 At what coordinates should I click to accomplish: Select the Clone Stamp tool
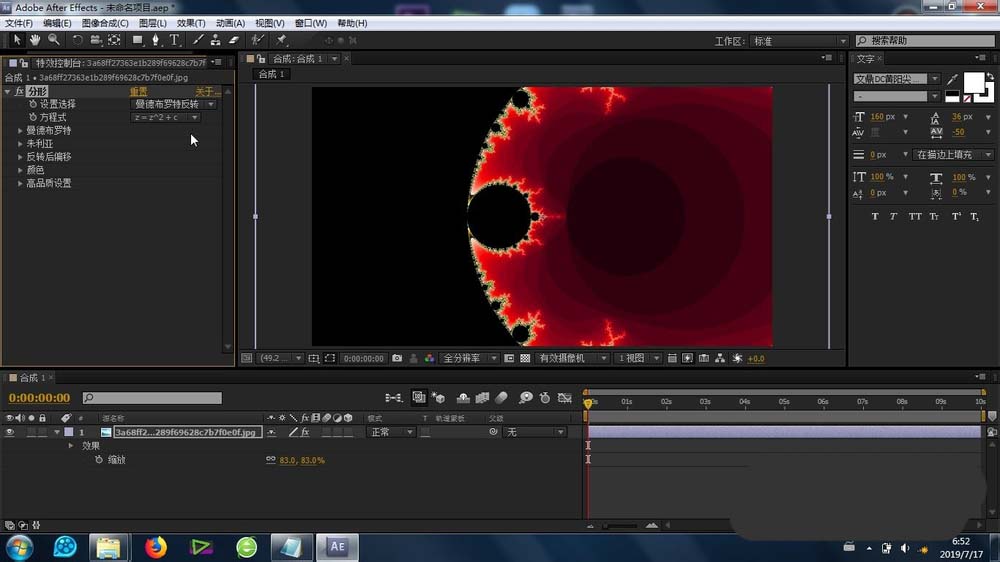tap(215, 40)
